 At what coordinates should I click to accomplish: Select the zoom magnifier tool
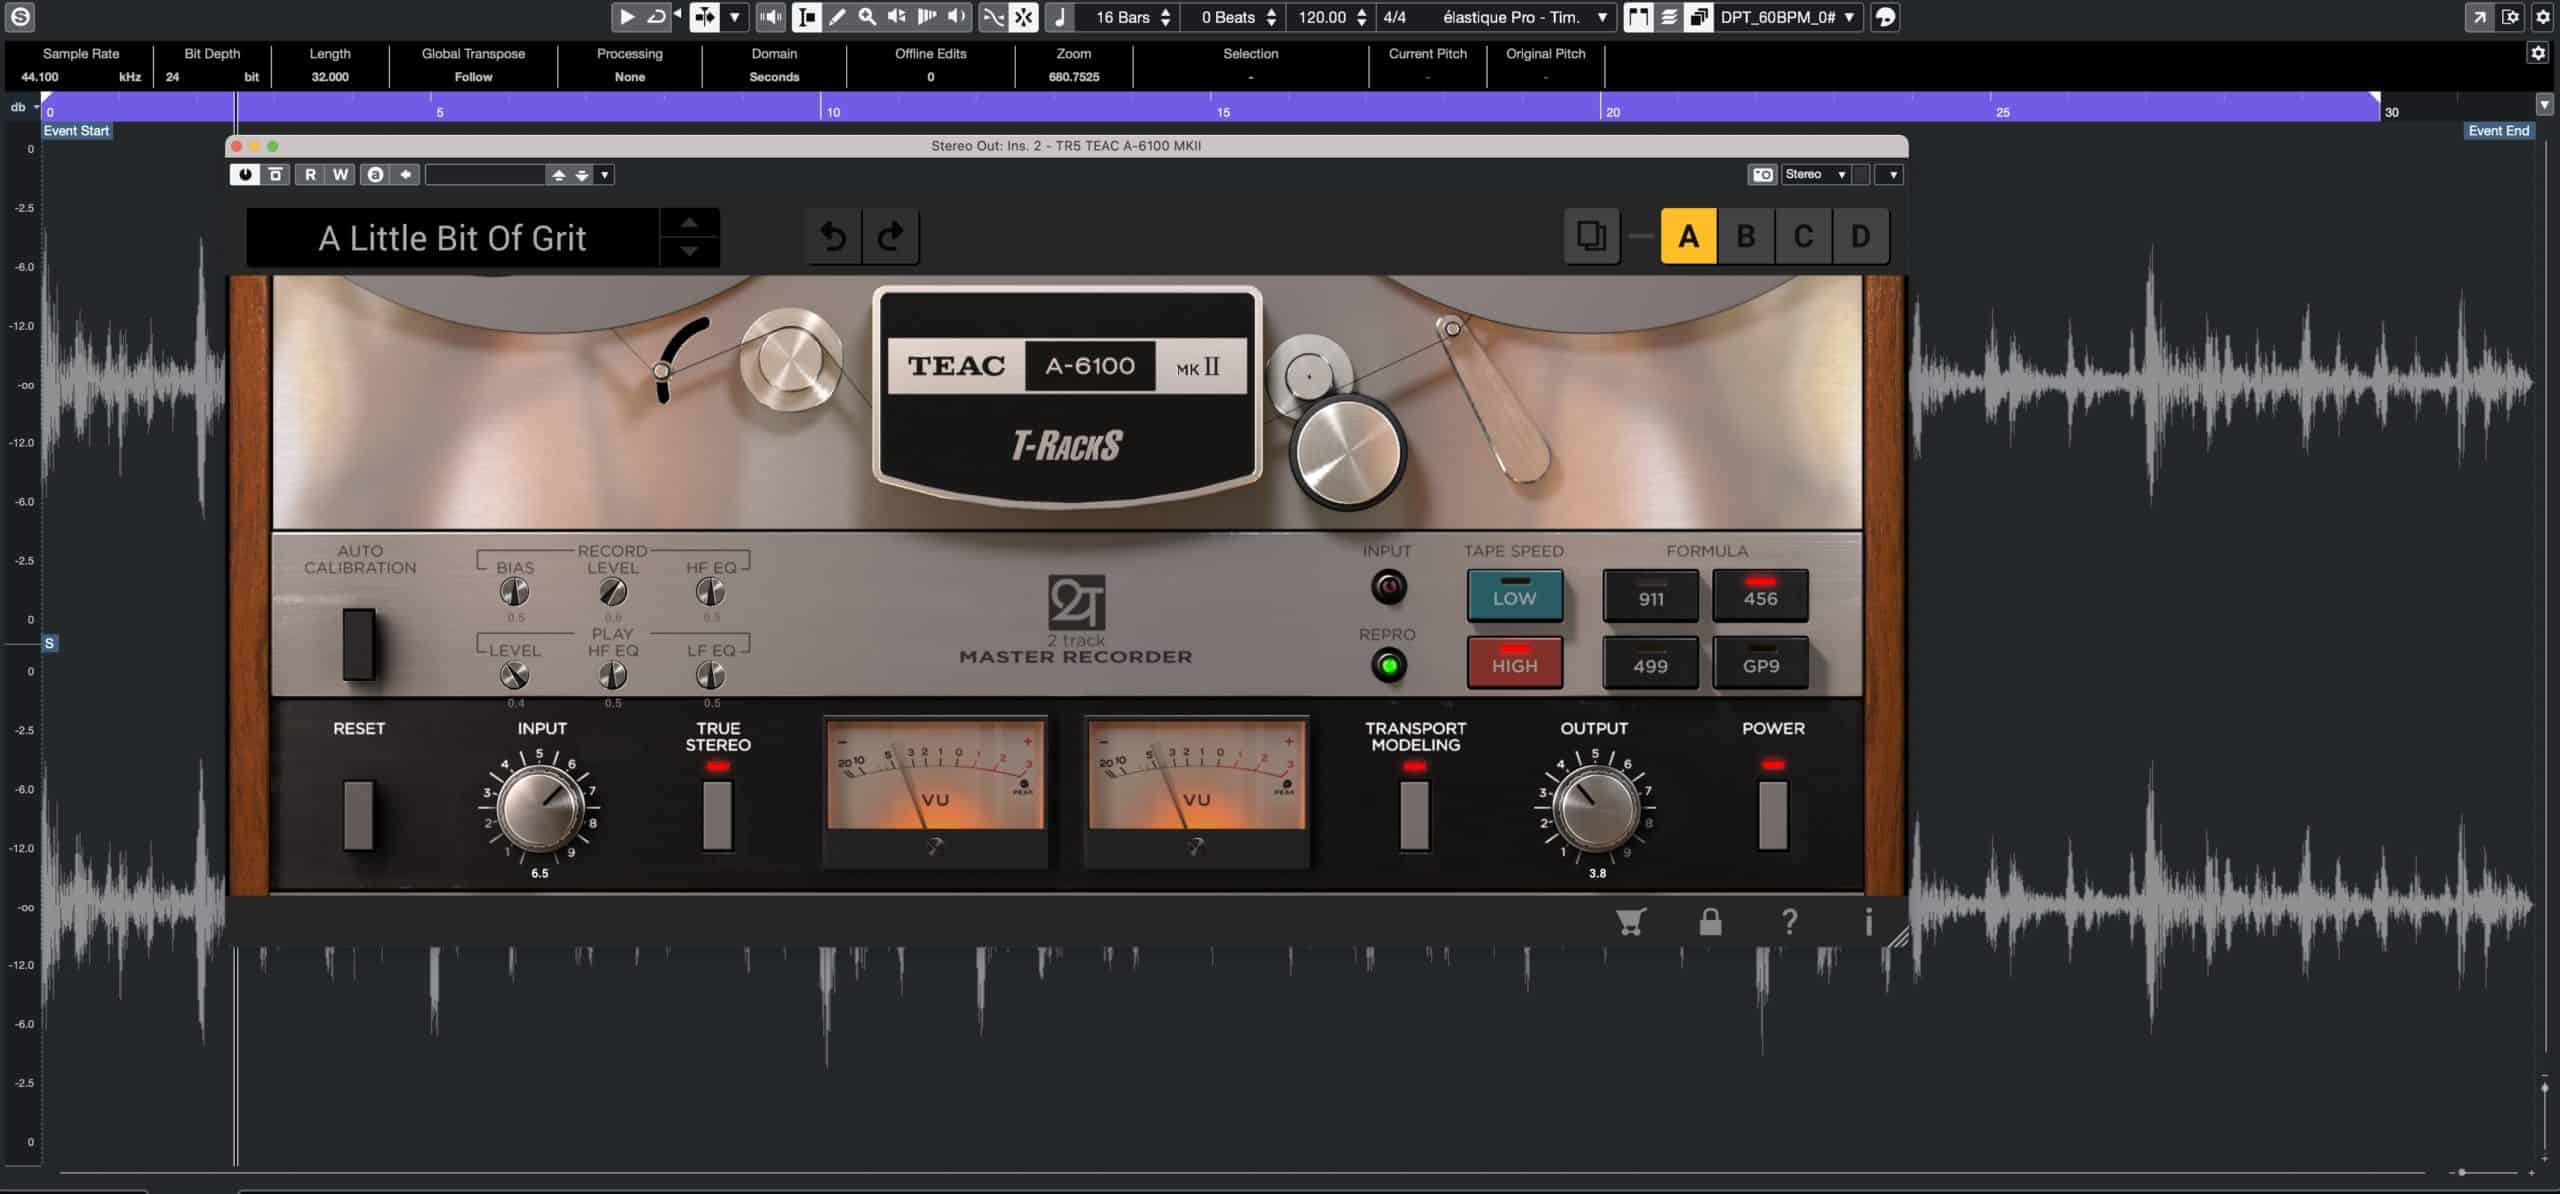[867, 17]
